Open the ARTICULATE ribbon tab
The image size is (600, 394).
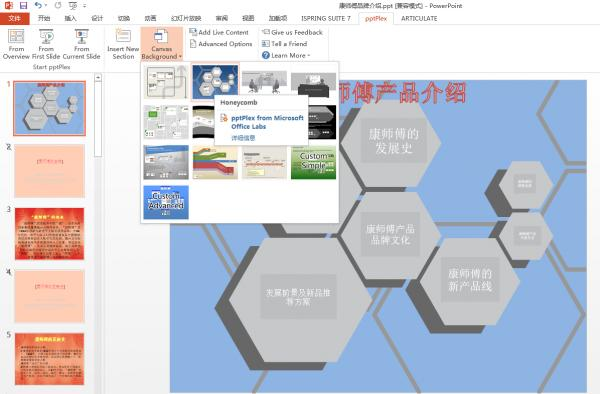419,18
